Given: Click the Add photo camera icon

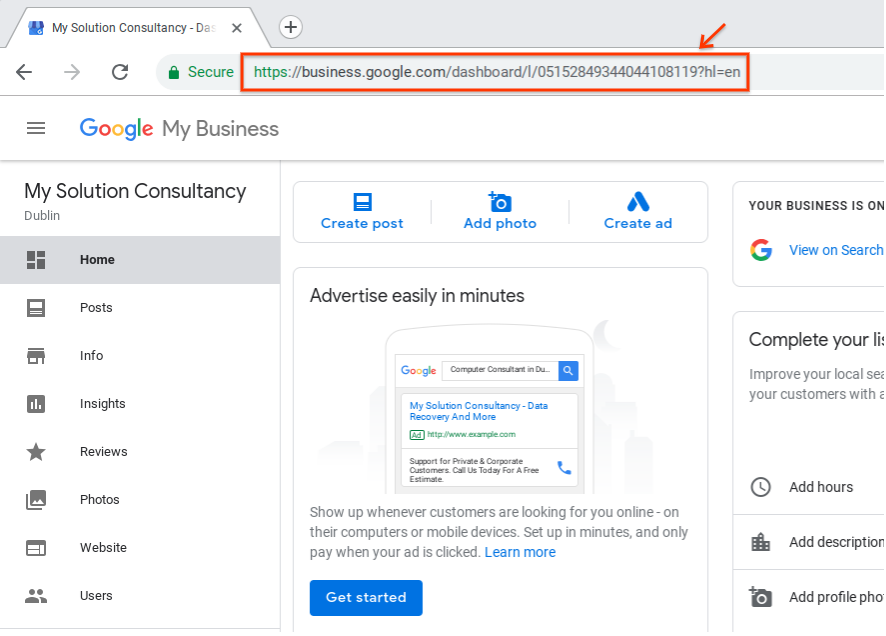Looking at the screenshot, I should click(x=499, y=202).
